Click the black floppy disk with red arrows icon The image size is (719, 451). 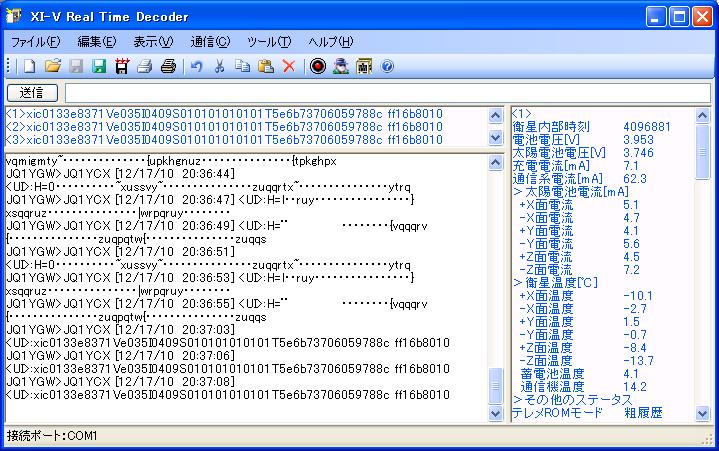pyautogui.click(x=122, y=66)
